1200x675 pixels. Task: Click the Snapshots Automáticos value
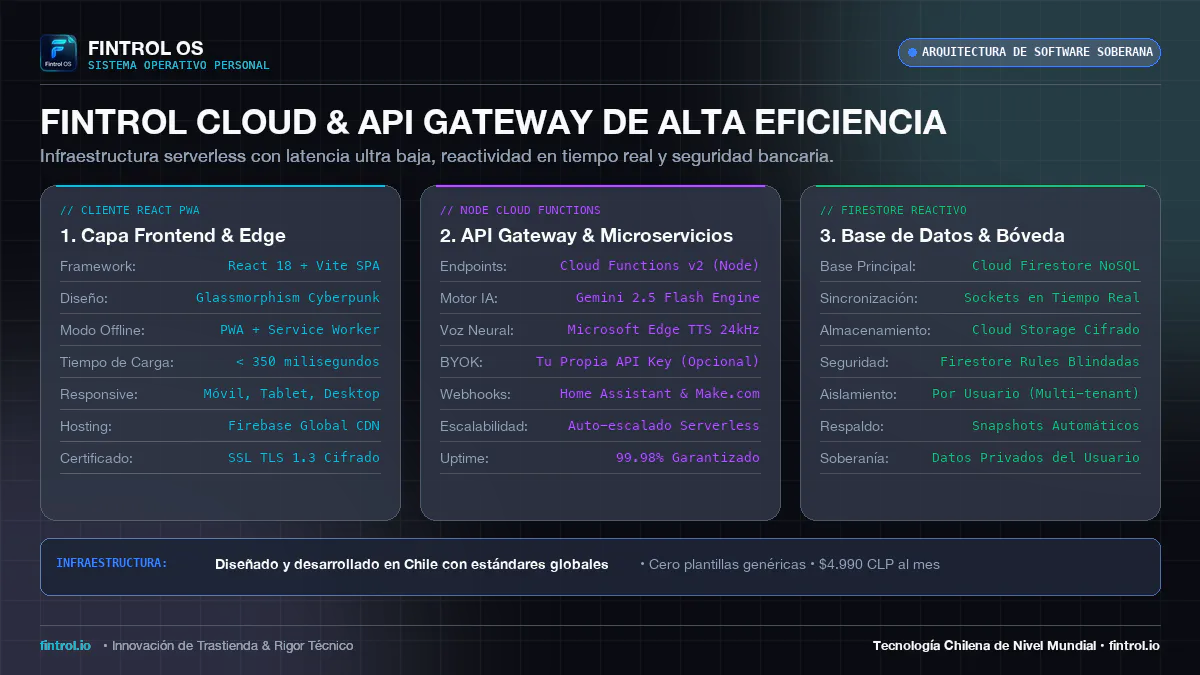click(1056, 426)
